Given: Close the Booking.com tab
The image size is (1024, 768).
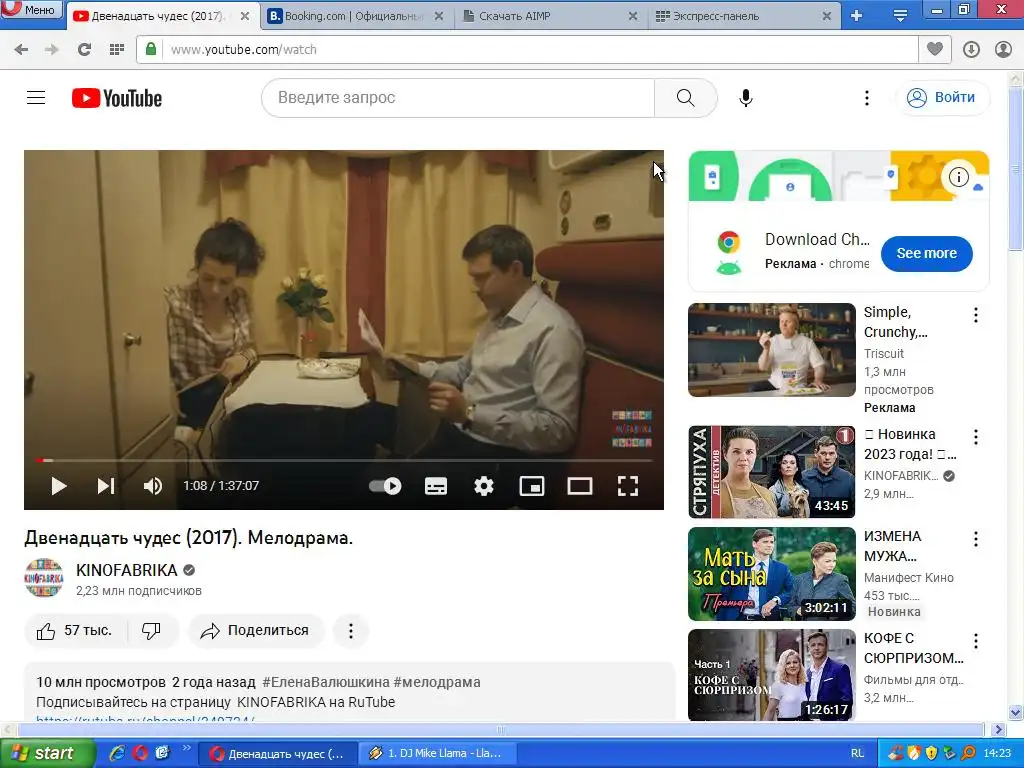Looking at the screenshot, I should click(x=439, y=16).
